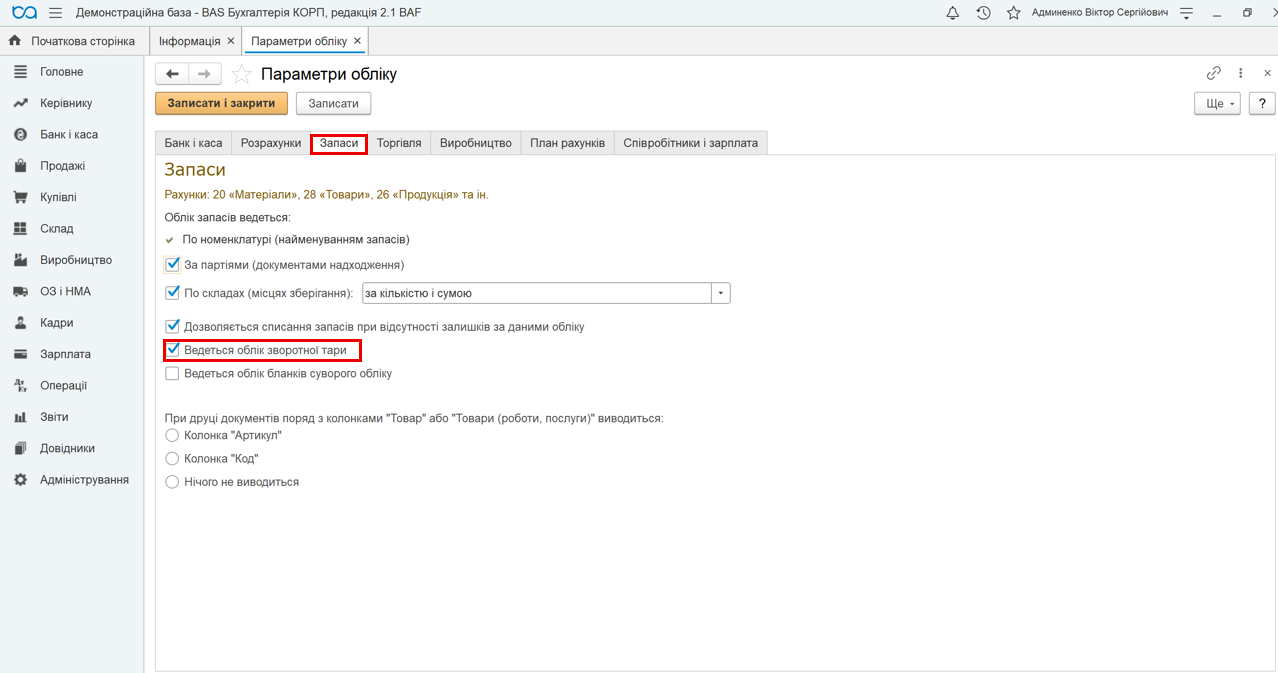The width and height of the screenshot is (1278, 673).
Task: Select Колонка "Код" radio option
Action: 172,458
